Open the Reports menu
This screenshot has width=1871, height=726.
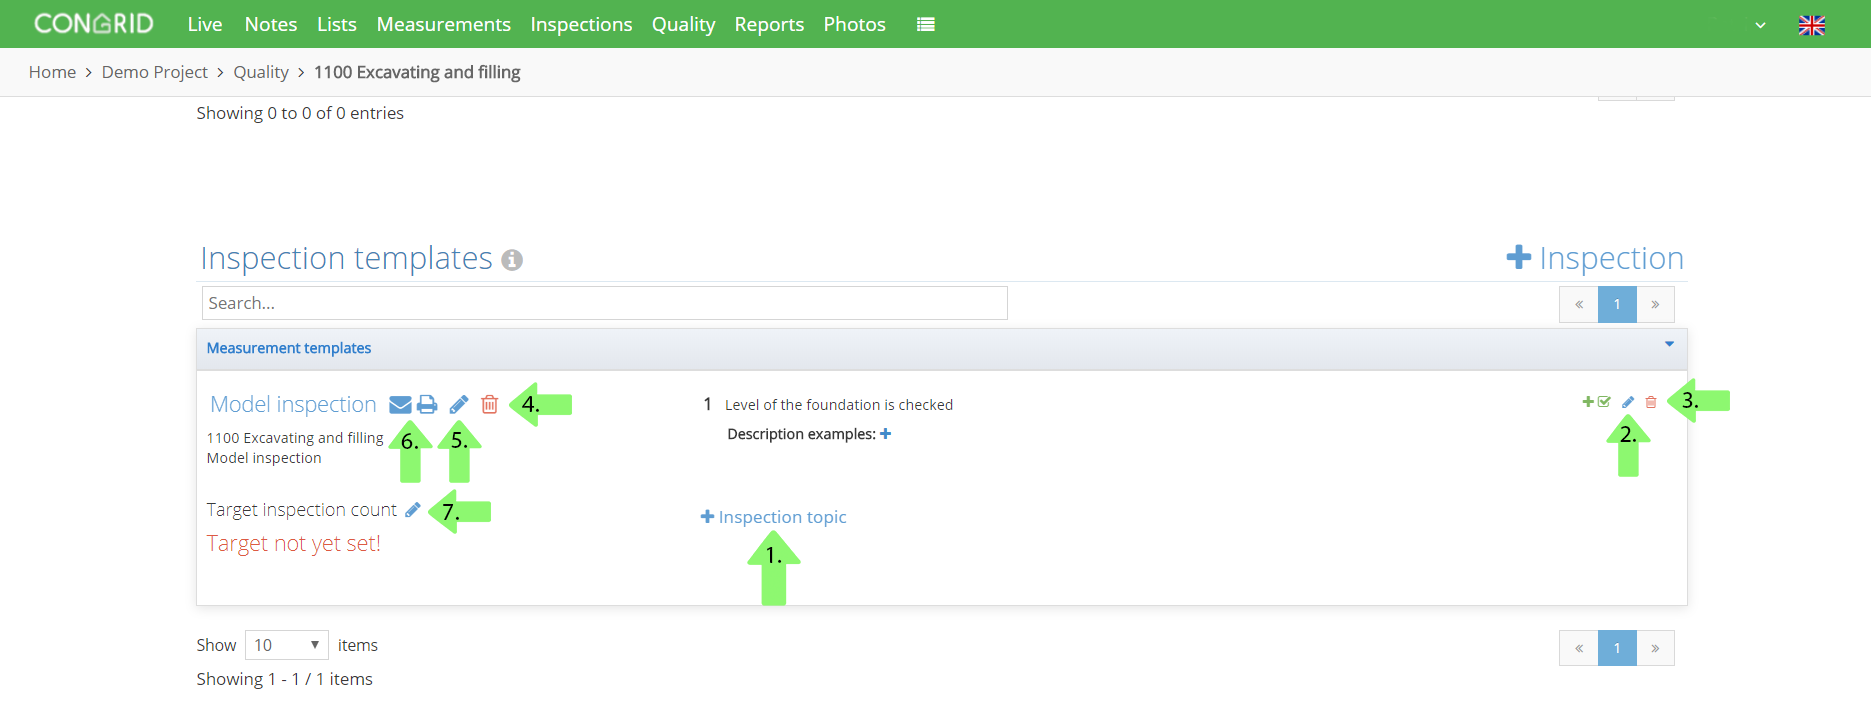tap(769, 24)
